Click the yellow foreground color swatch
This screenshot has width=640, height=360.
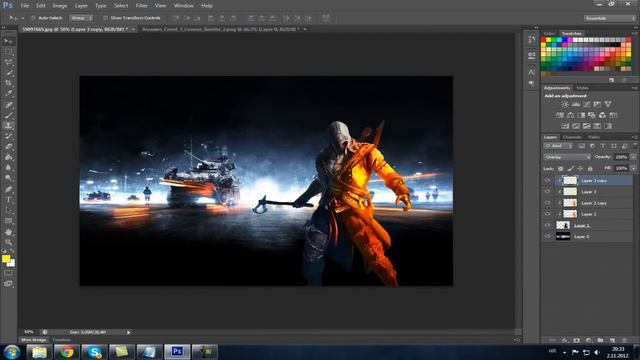point(6,259)
